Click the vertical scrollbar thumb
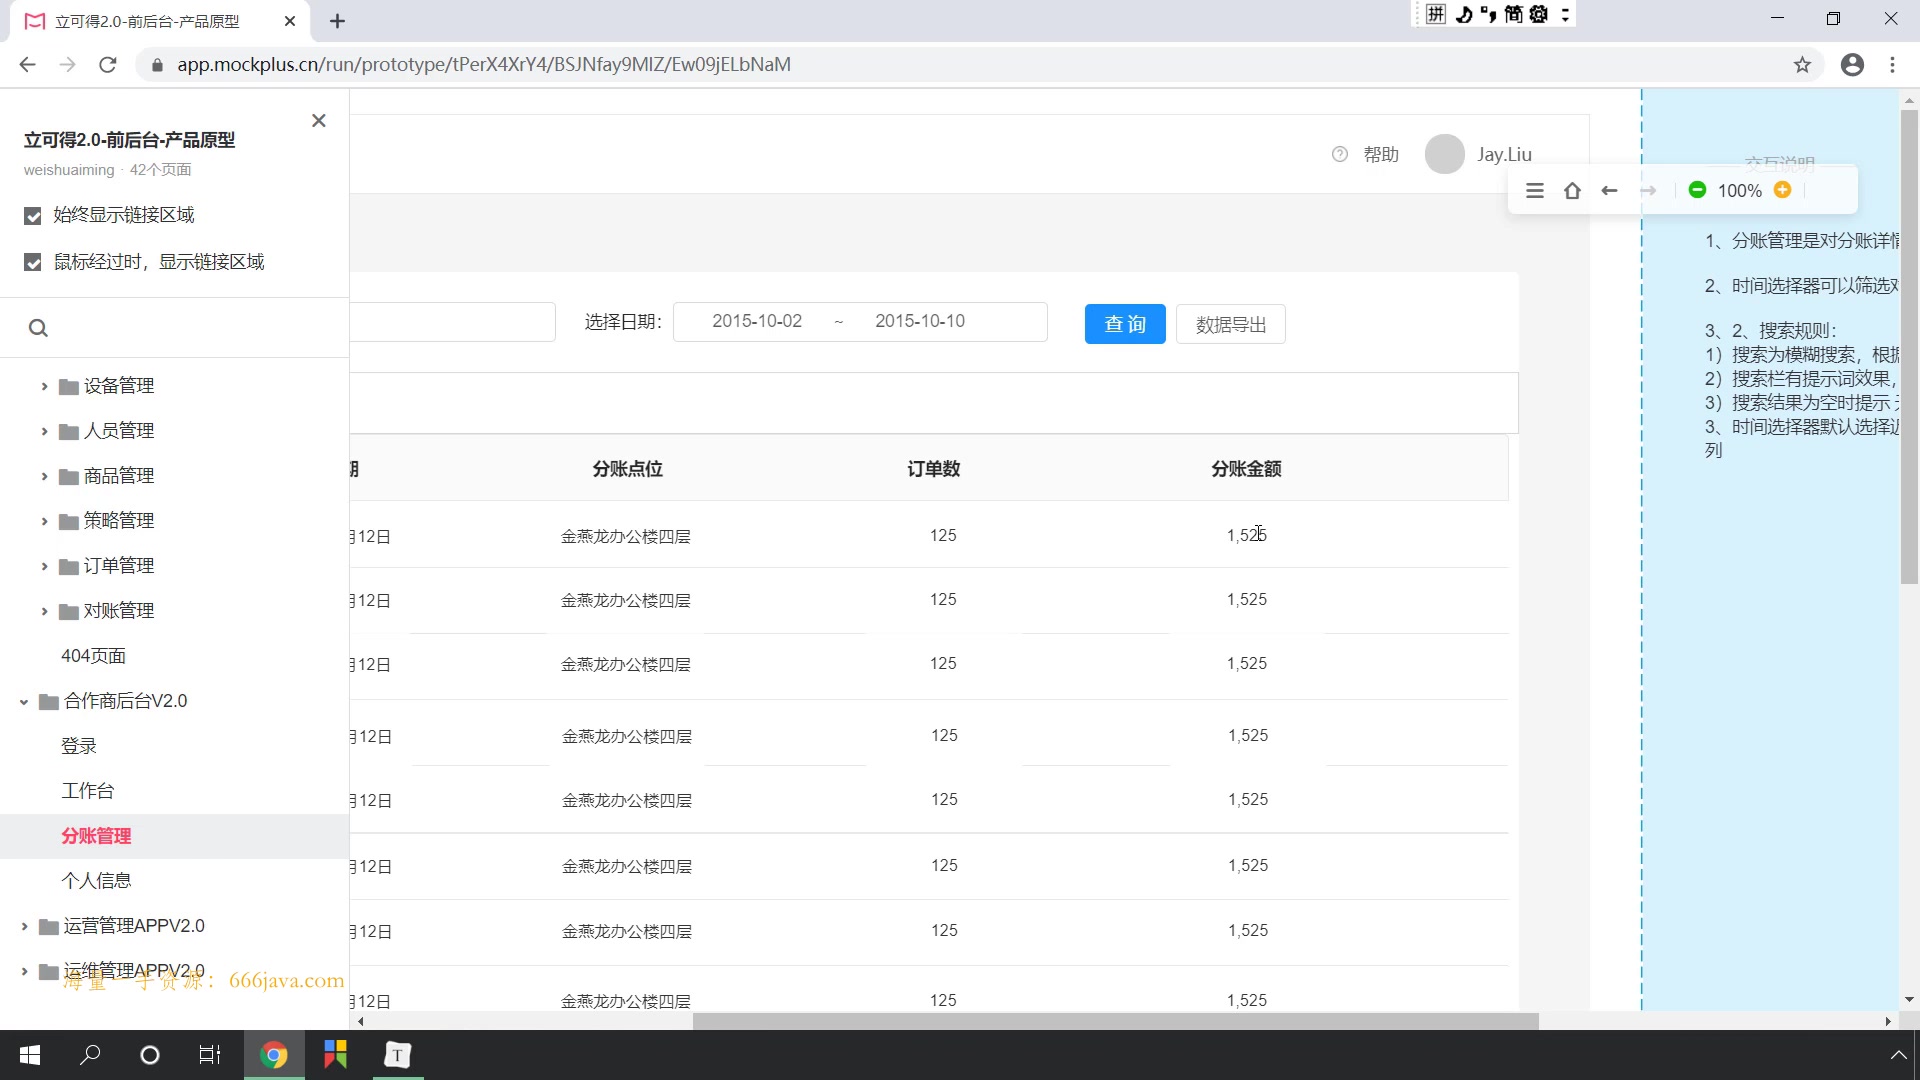Image resolution: width=1920 pixels, height=1080 pixels. click(1909, 346)
